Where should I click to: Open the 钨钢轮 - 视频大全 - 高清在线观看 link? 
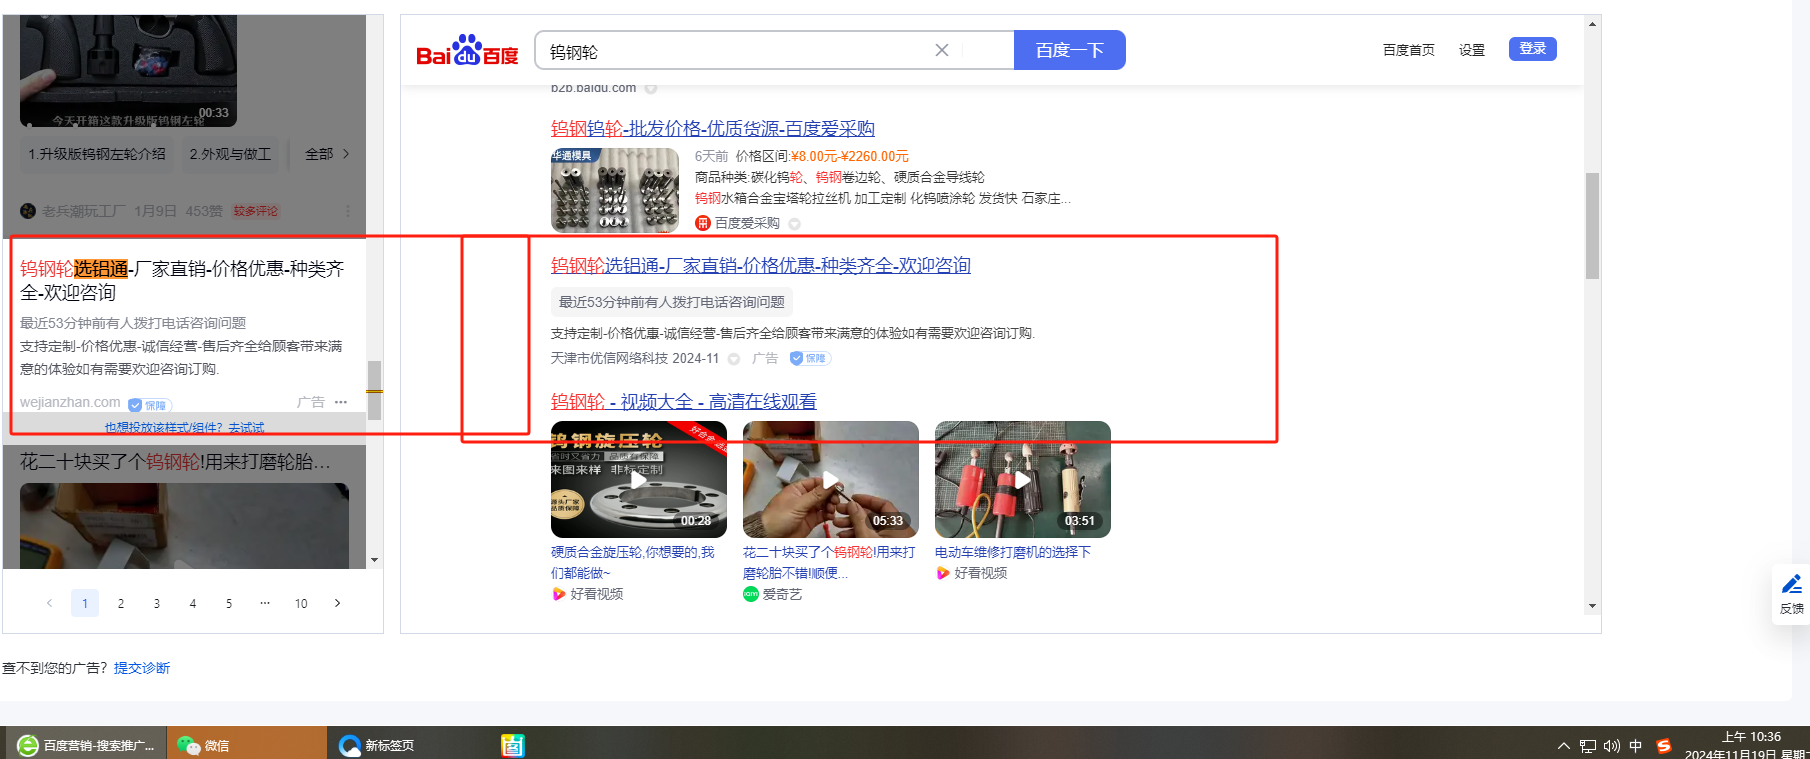coord(684,401)
